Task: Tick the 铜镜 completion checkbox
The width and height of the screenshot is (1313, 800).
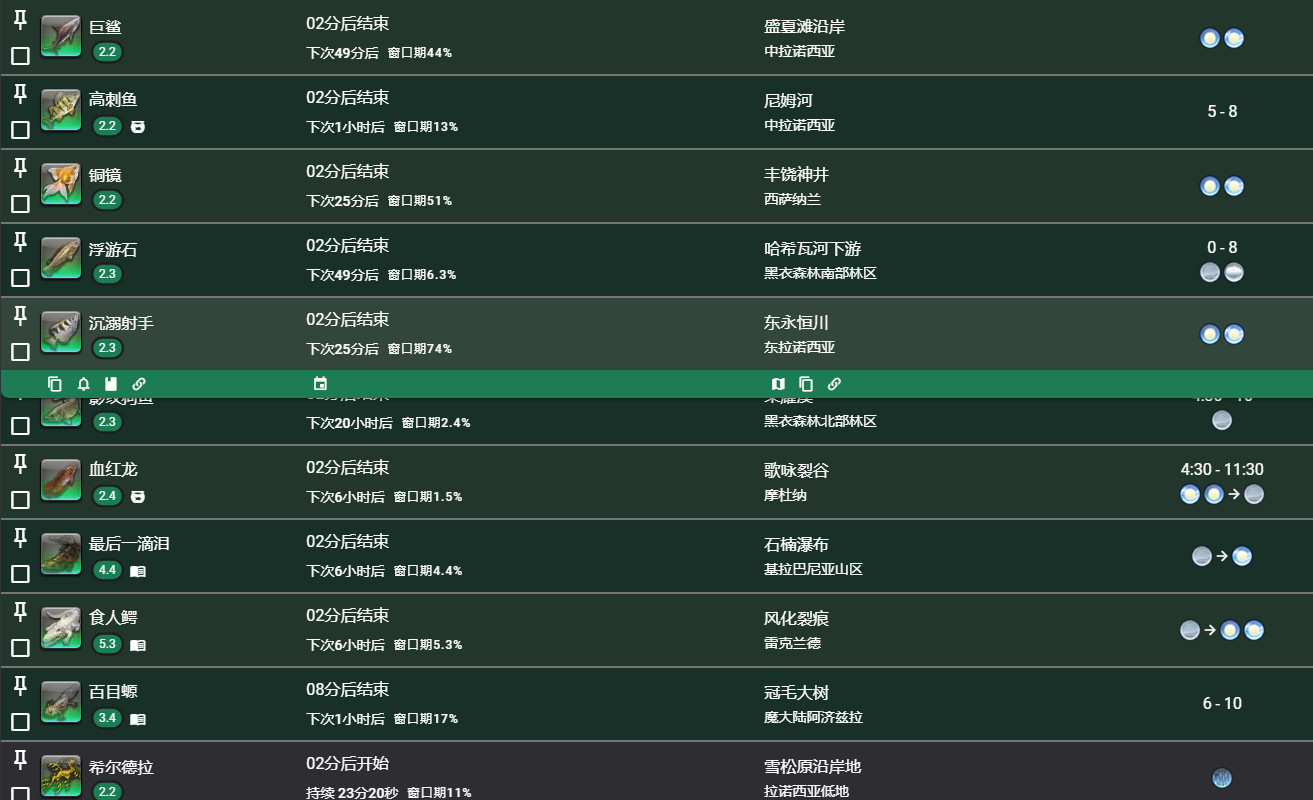Action: click(20, 204)
